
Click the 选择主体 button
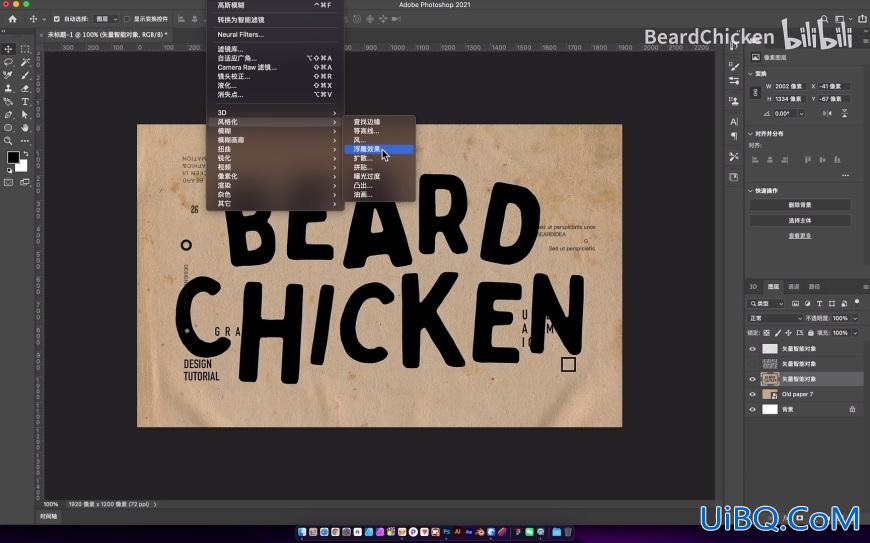800,220
